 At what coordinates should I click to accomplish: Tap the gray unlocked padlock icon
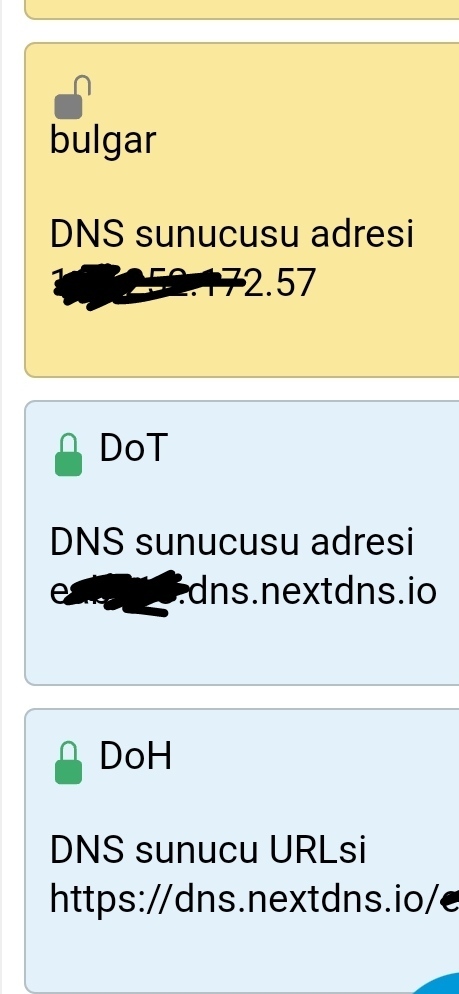point(72,97)
